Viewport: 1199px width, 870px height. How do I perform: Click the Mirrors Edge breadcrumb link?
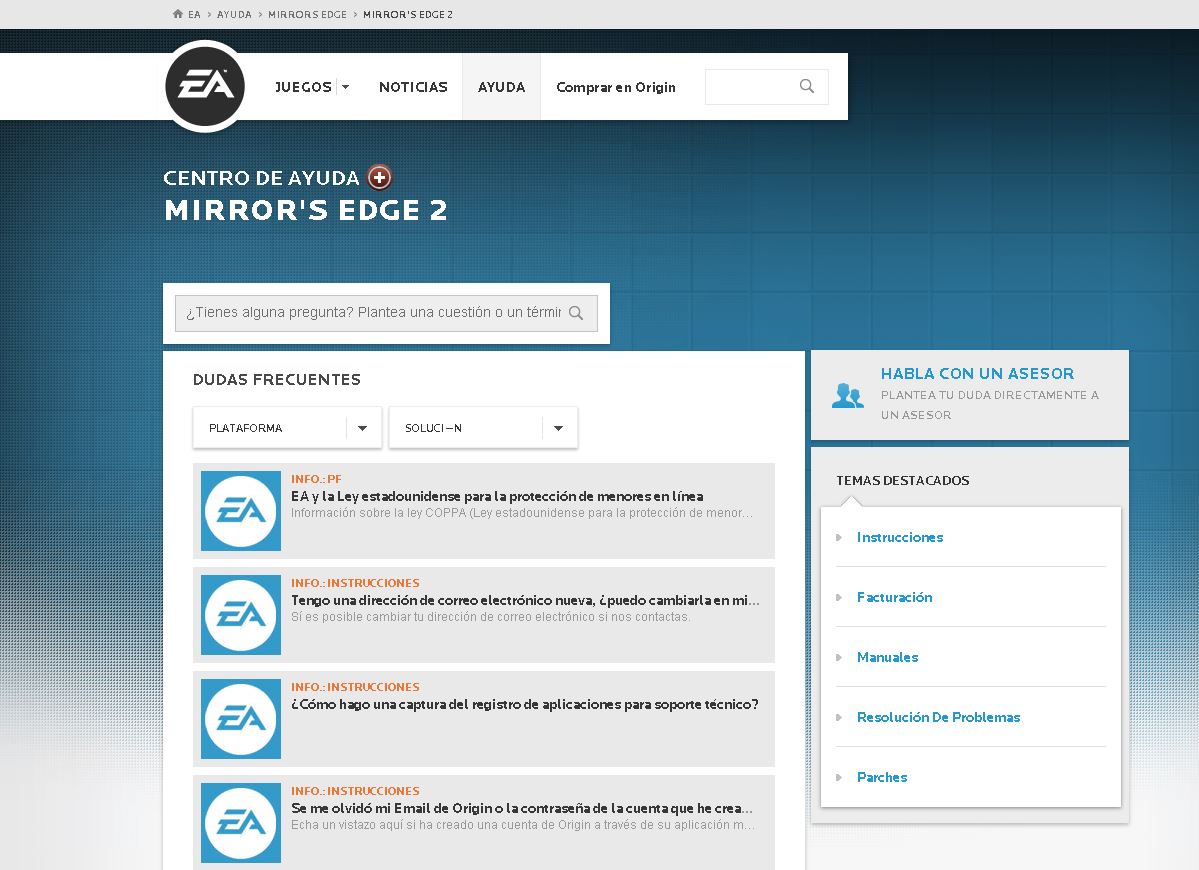(x=307, y=15)
